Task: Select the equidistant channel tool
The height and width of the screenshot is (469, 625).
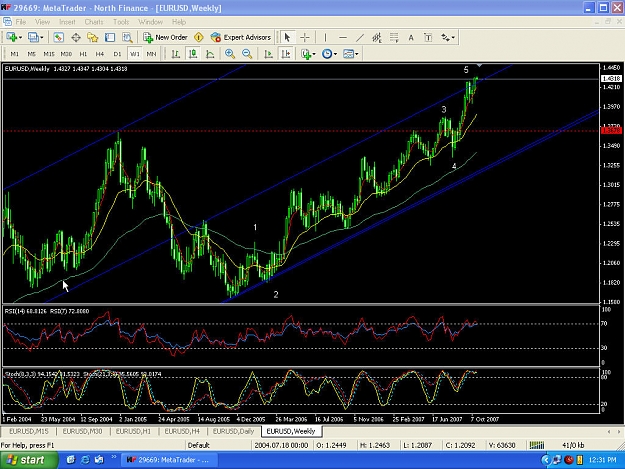Action: (x=377, y=37)
